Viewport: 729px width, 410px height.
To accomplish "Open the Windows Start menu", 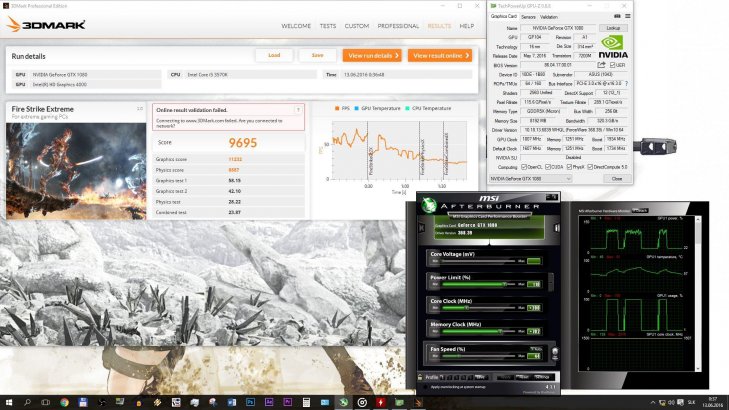I will (x=9, y=402).
